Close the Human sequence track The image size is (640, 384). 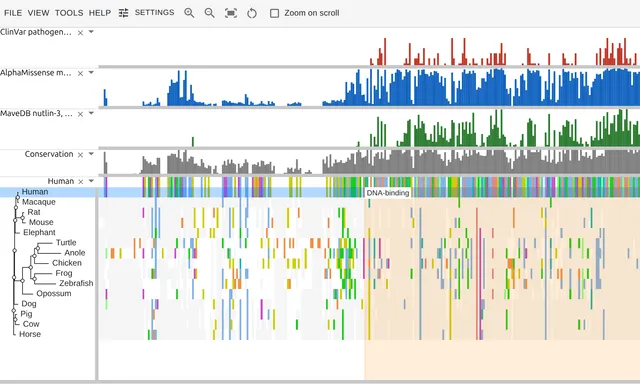click(80, 182)
